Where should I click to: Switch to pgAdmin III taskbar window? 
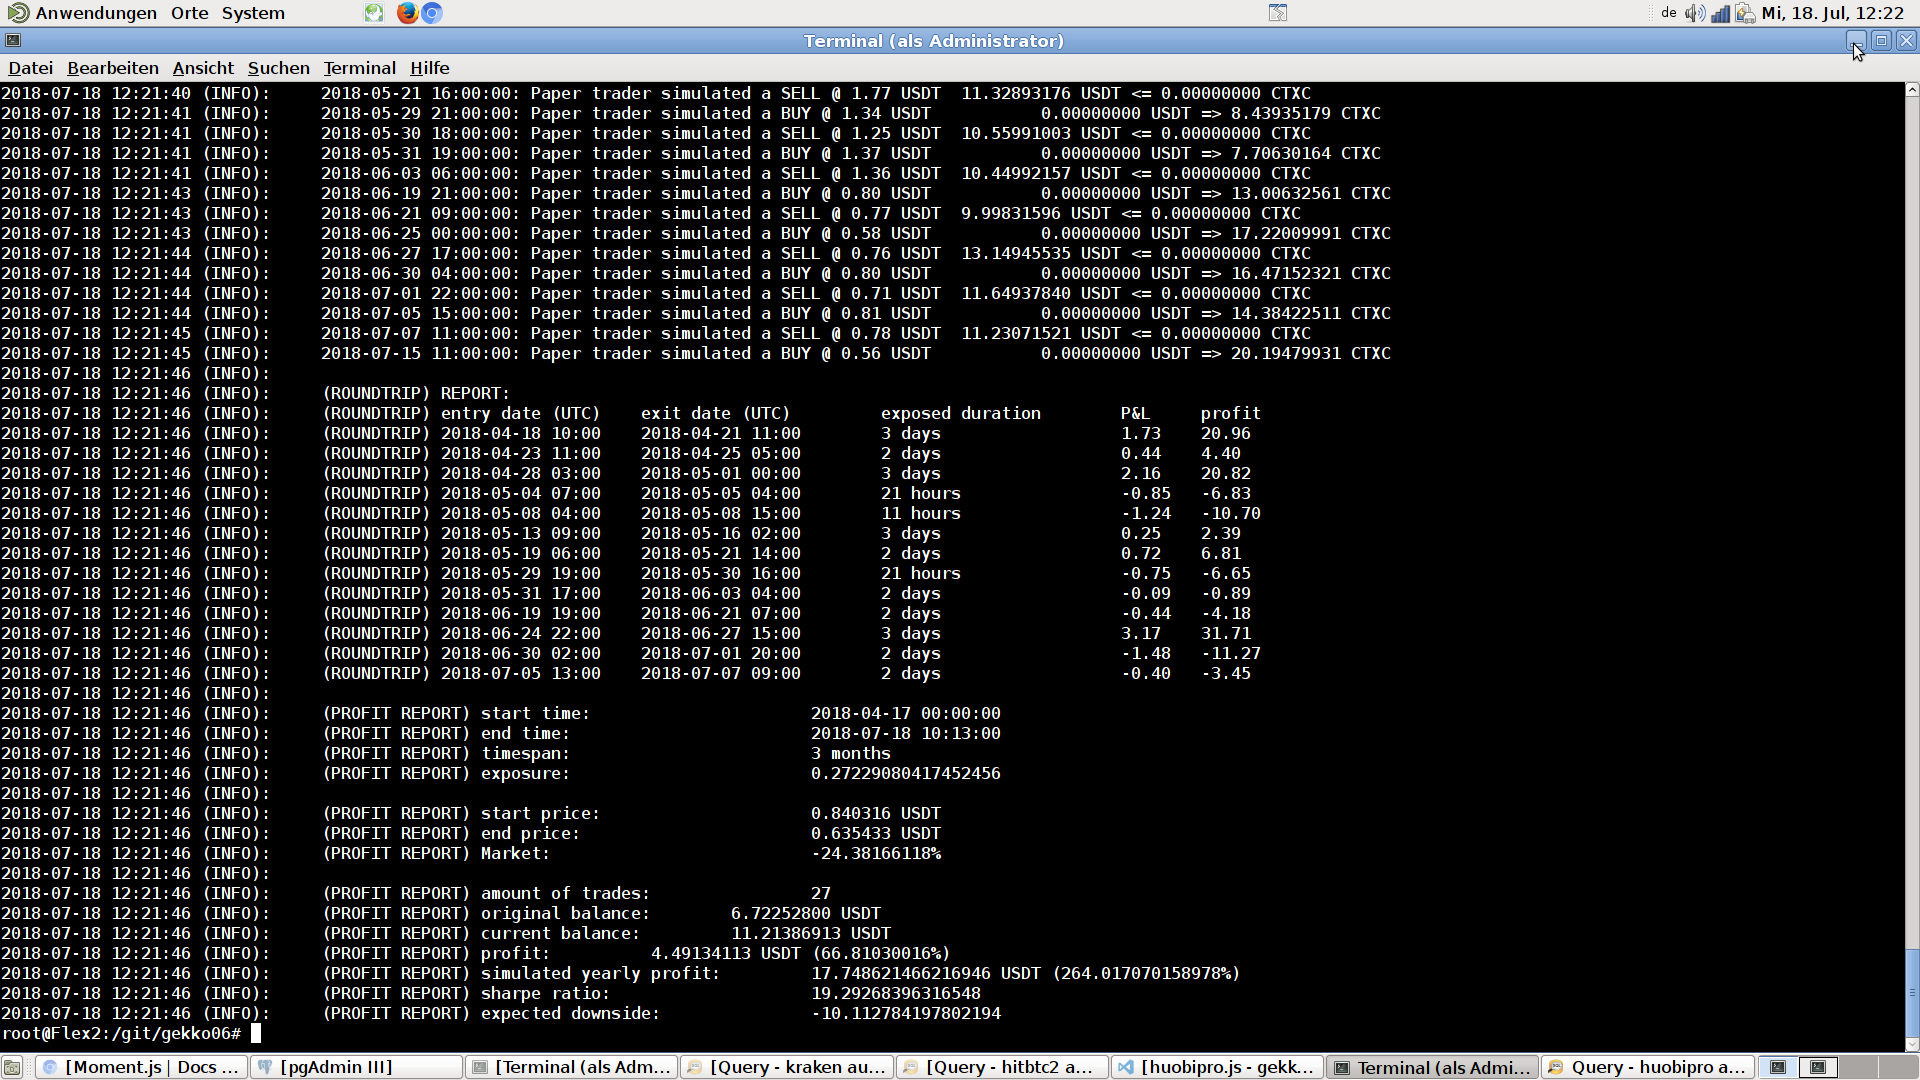[x=355, y=1067]
